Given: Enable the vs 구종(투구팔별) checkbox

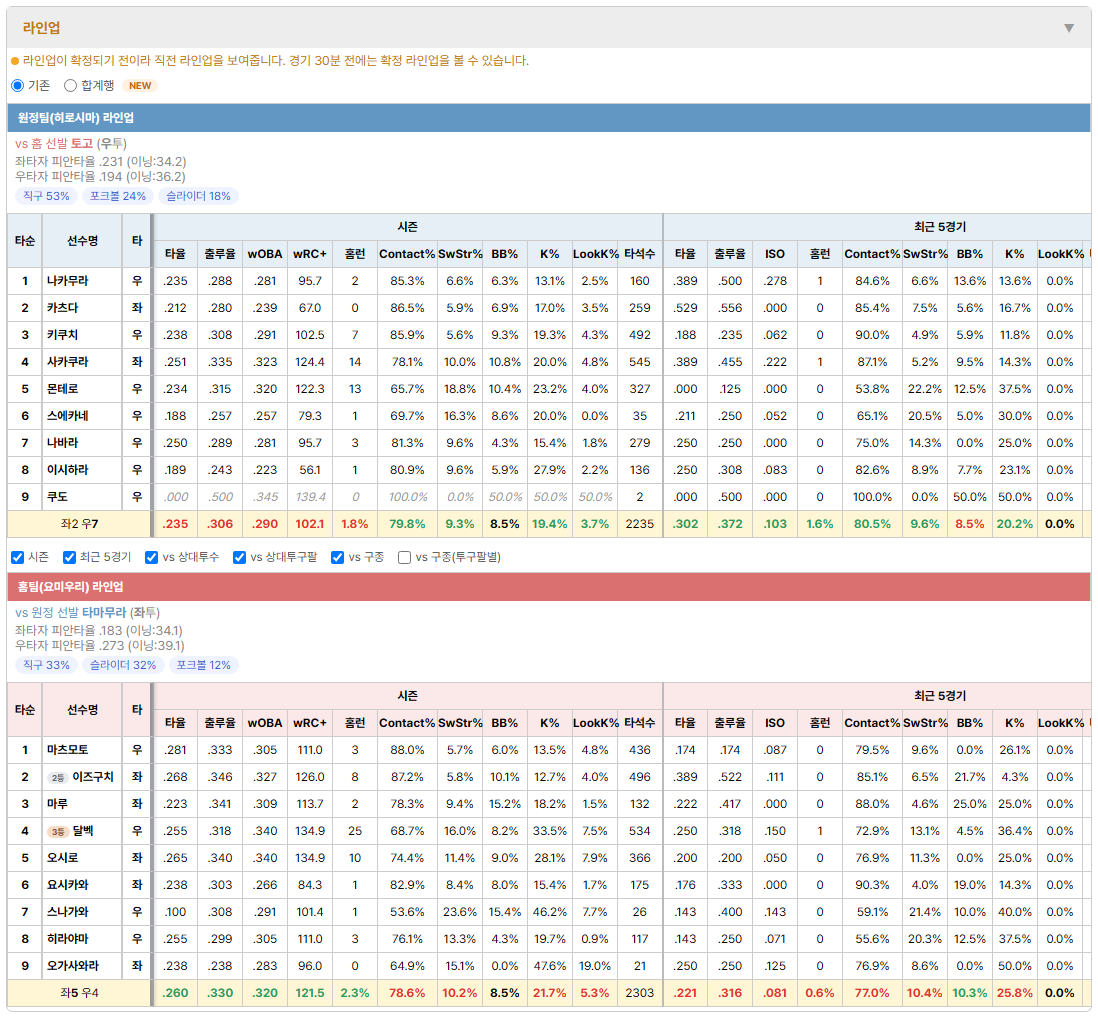Looking at the screenshot, I should tap(404, 557).
